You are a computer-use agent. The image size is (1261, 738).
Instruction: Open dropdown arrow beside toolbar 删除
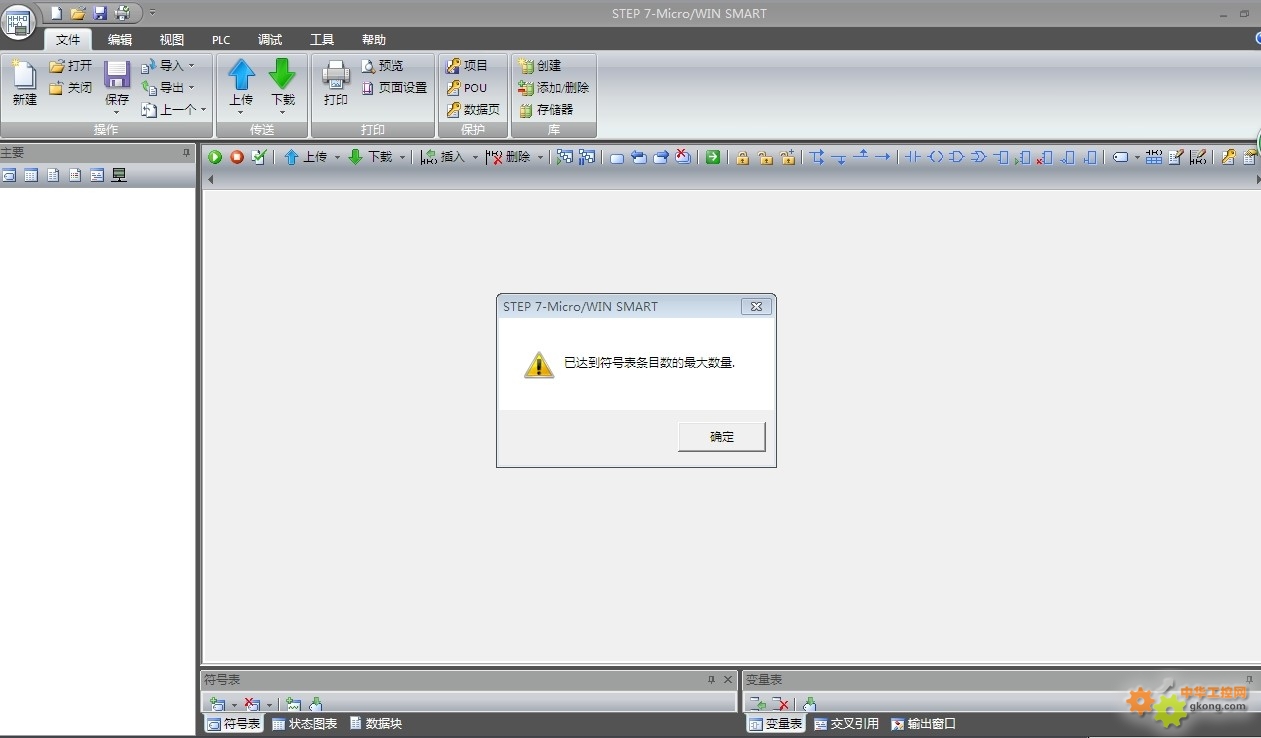click(540, 157)
